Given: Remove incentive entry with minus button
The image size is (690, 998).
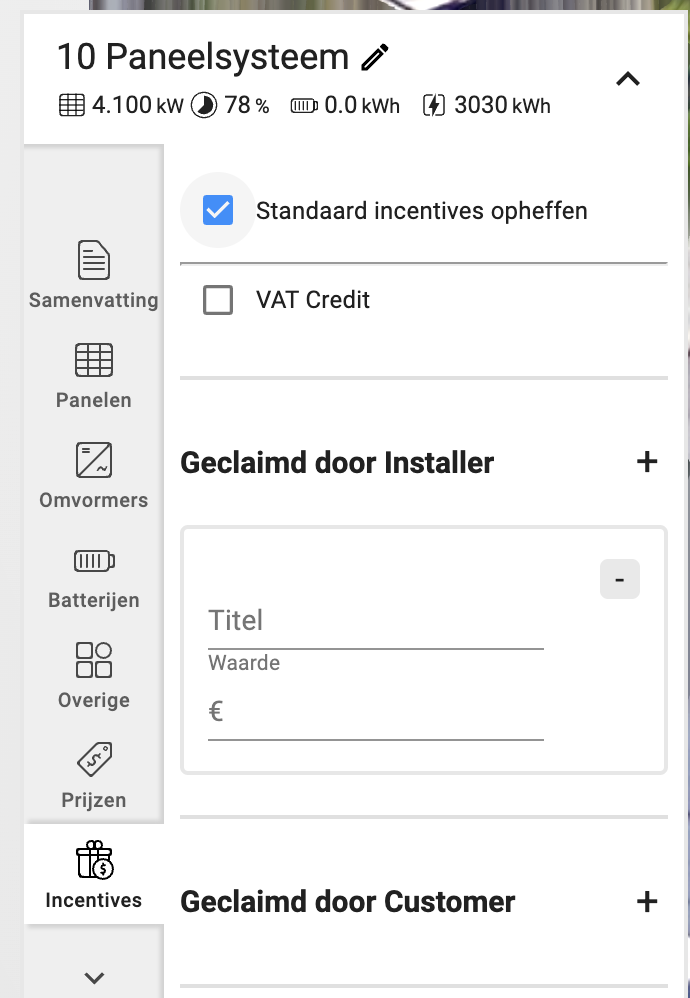Looking at the screenshot, I should point(619,579).
